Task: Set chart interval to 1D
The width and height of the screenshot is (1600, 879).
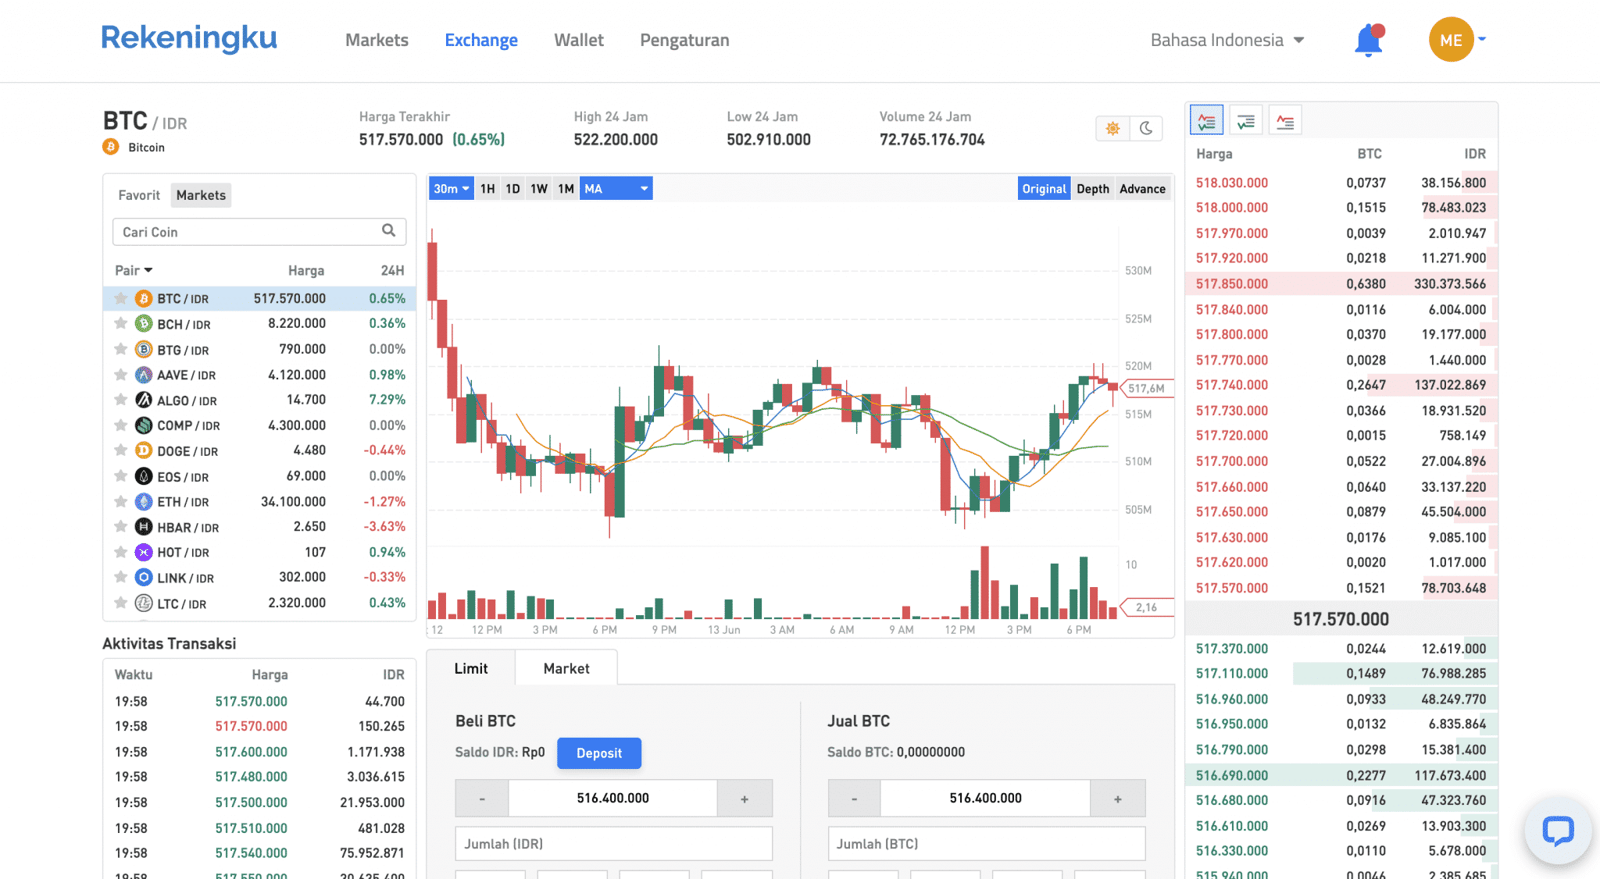Action: tap(512, 188)
